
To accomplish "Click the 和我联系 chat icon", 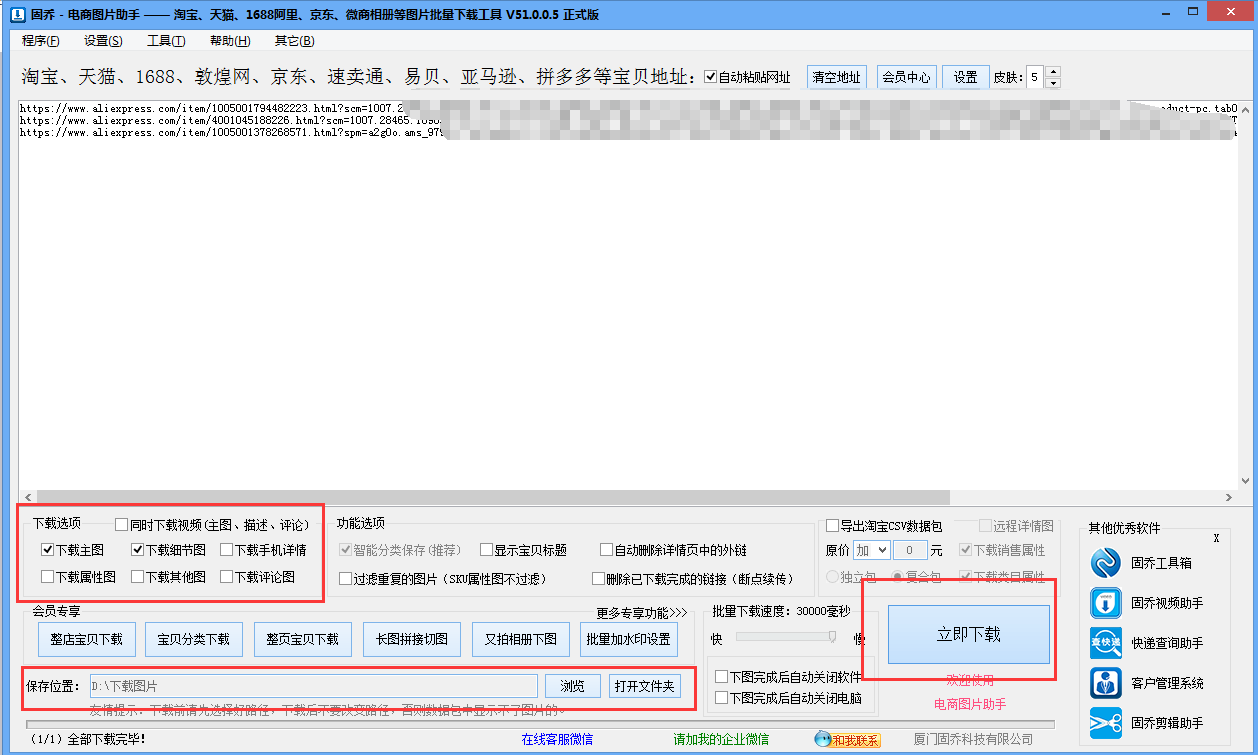I will point(847,740).
